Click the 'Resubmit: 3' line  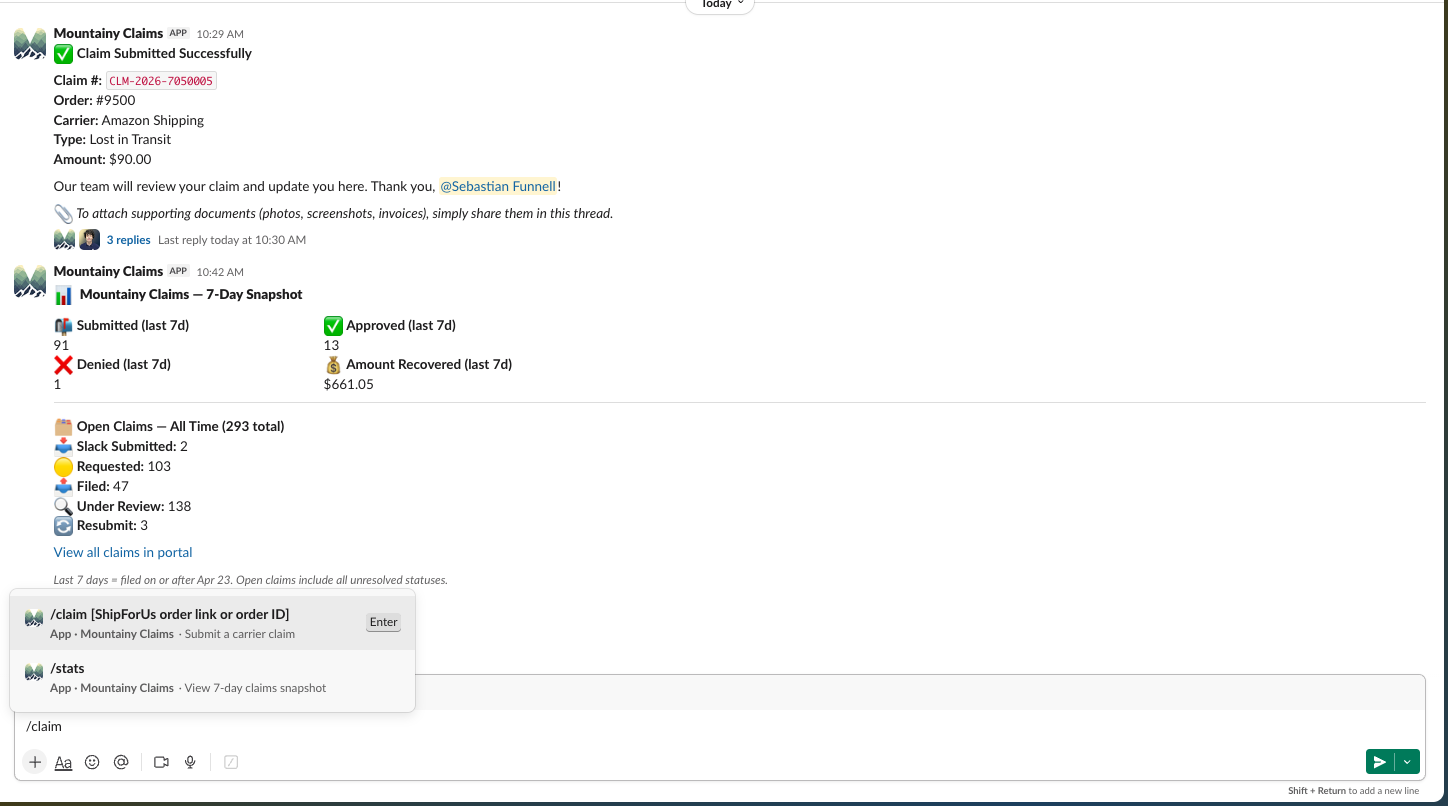coord(112,525)
